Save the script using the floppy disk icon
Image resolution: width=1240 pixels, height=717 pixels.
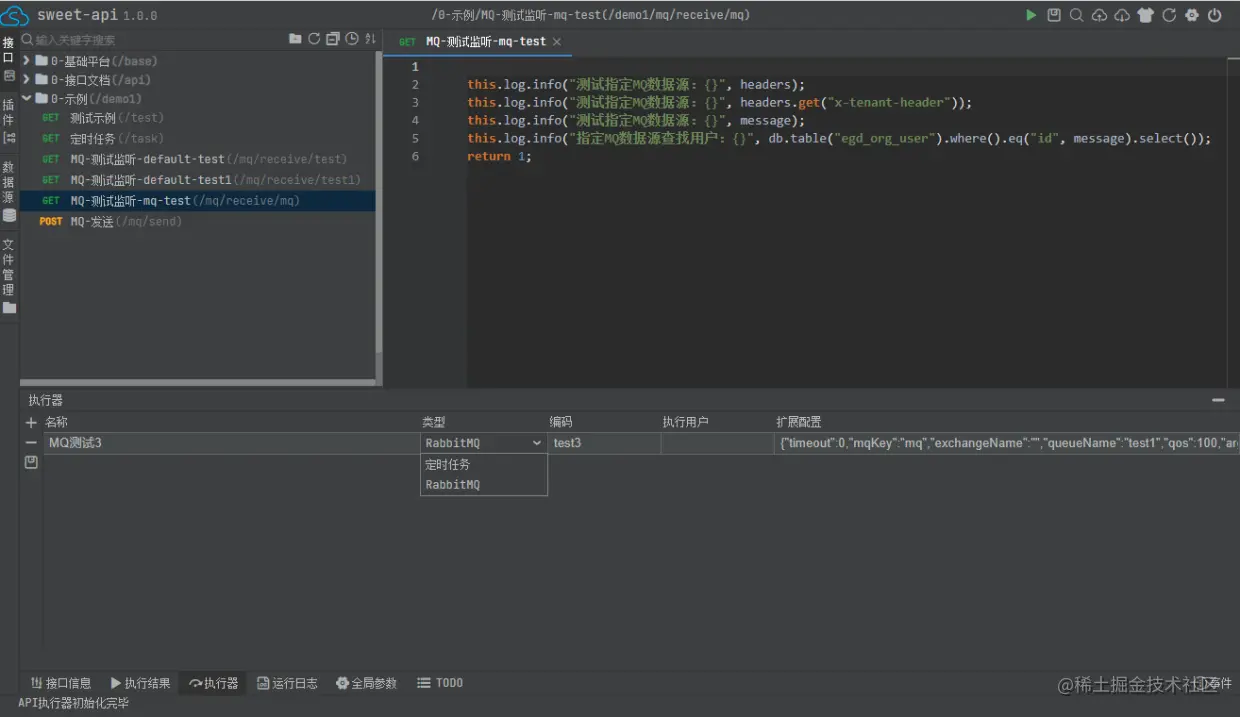(1054, 15)
